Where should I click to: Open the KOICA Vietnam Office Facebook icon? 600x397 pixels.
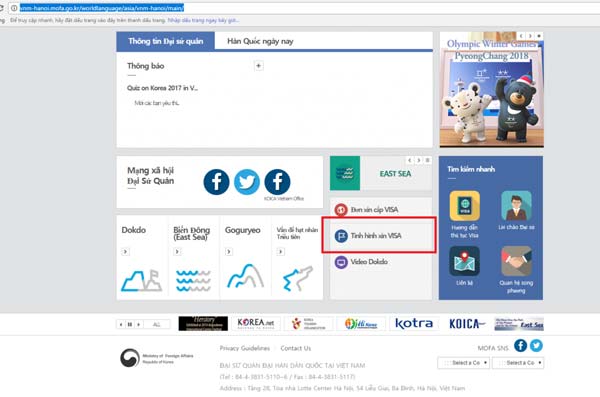[x=277, y=182]
